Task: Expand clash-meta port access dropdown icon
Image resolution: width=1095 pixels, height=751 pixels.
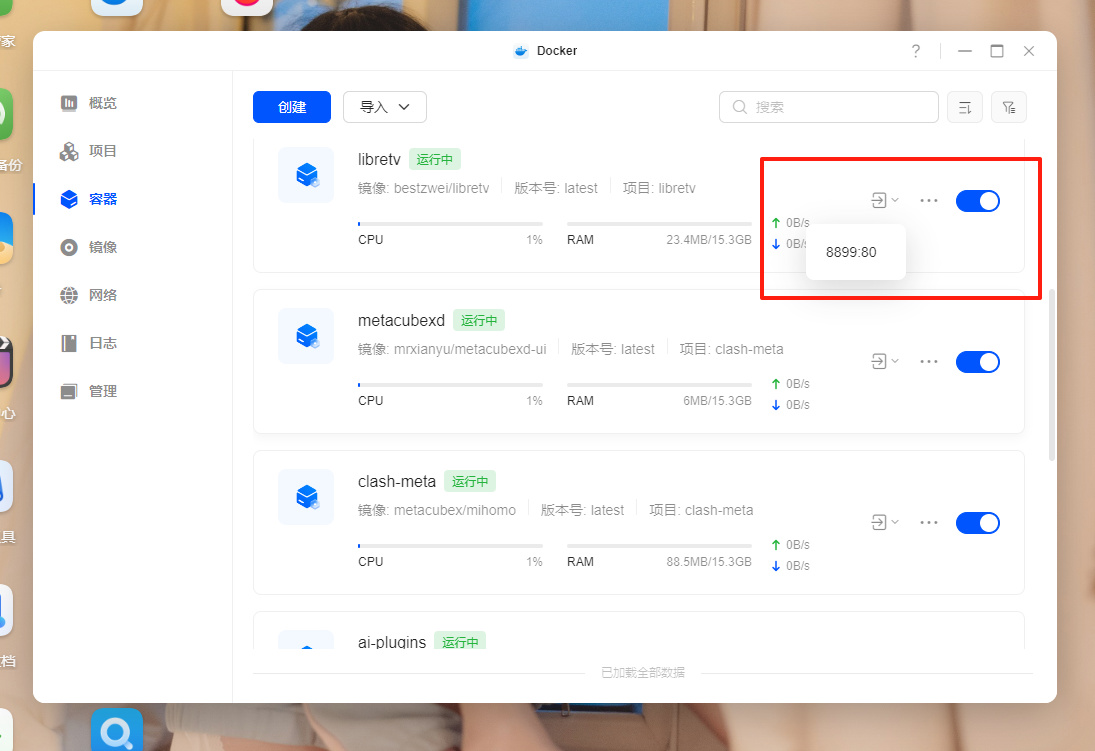Action: coord(885,523)
